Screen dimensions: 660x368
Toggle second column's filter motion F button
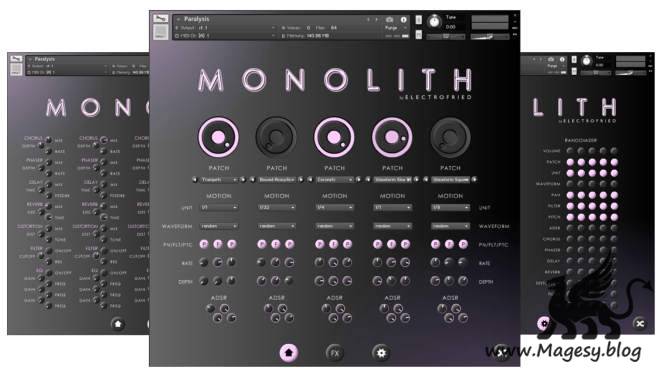276,244
